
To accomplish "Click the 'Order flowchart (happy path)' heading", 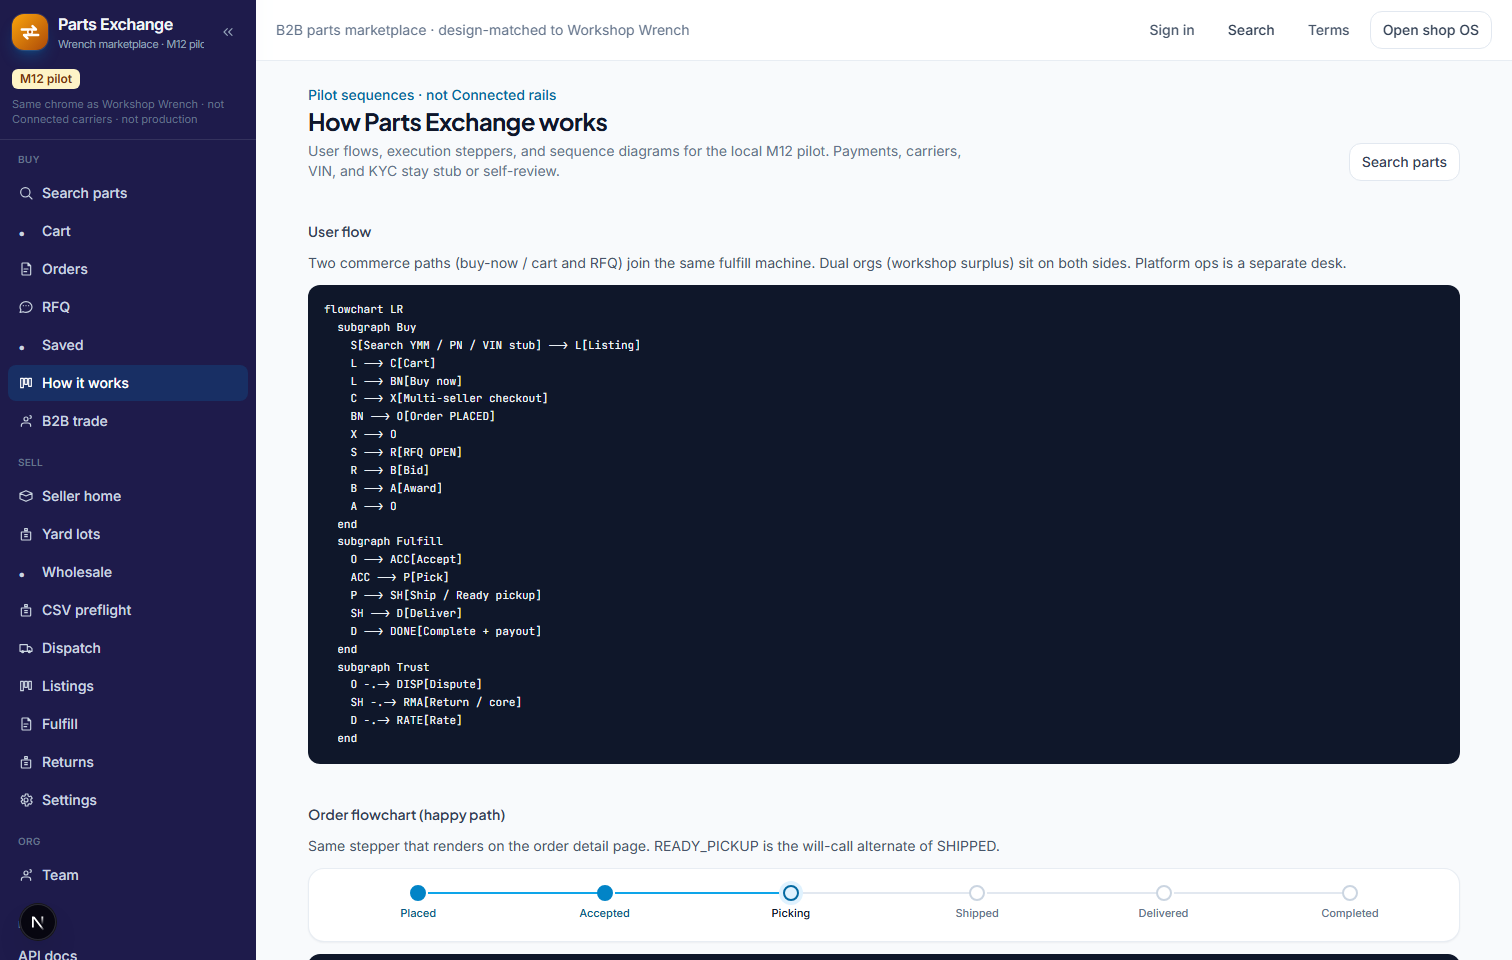I will (406, 815).
